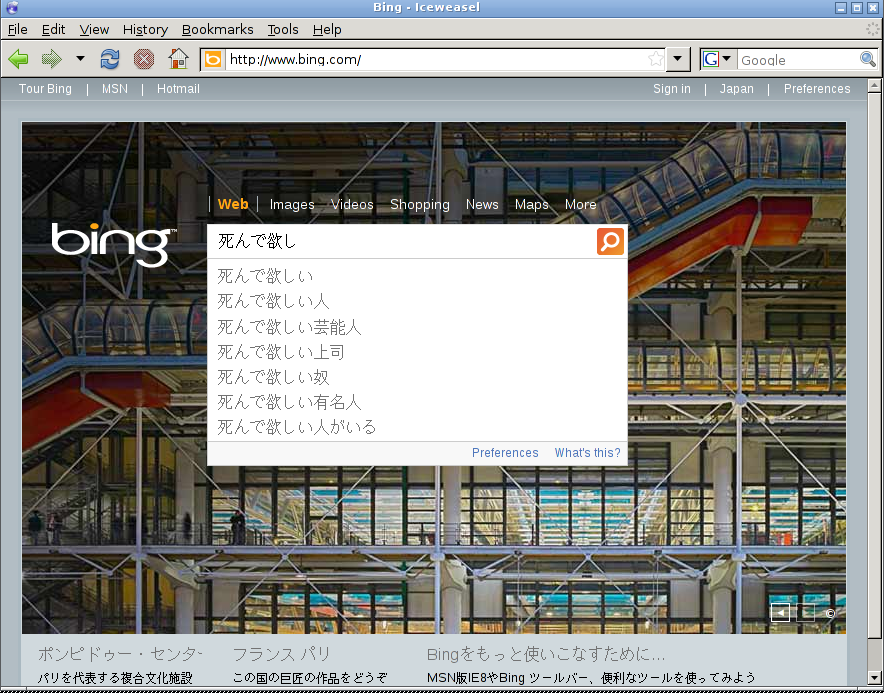The image size is (884, 693).
Task: Open the View menu
Action: 94,29
